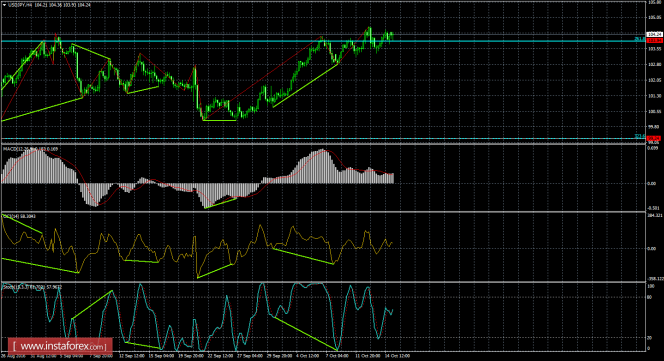Viewport: 664px width, 361px height.
Task: Click the divider between MACD and CCI
Action: point(323,212)
